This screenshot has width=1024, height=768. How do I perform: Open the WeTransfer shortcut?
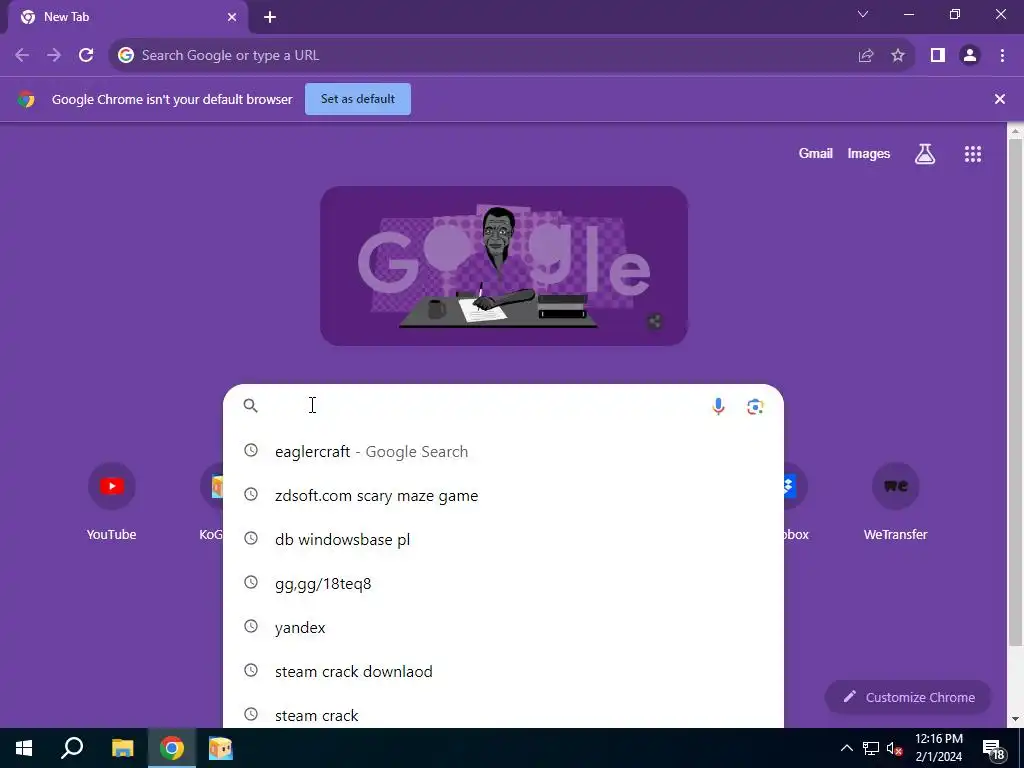click(895, 502)
